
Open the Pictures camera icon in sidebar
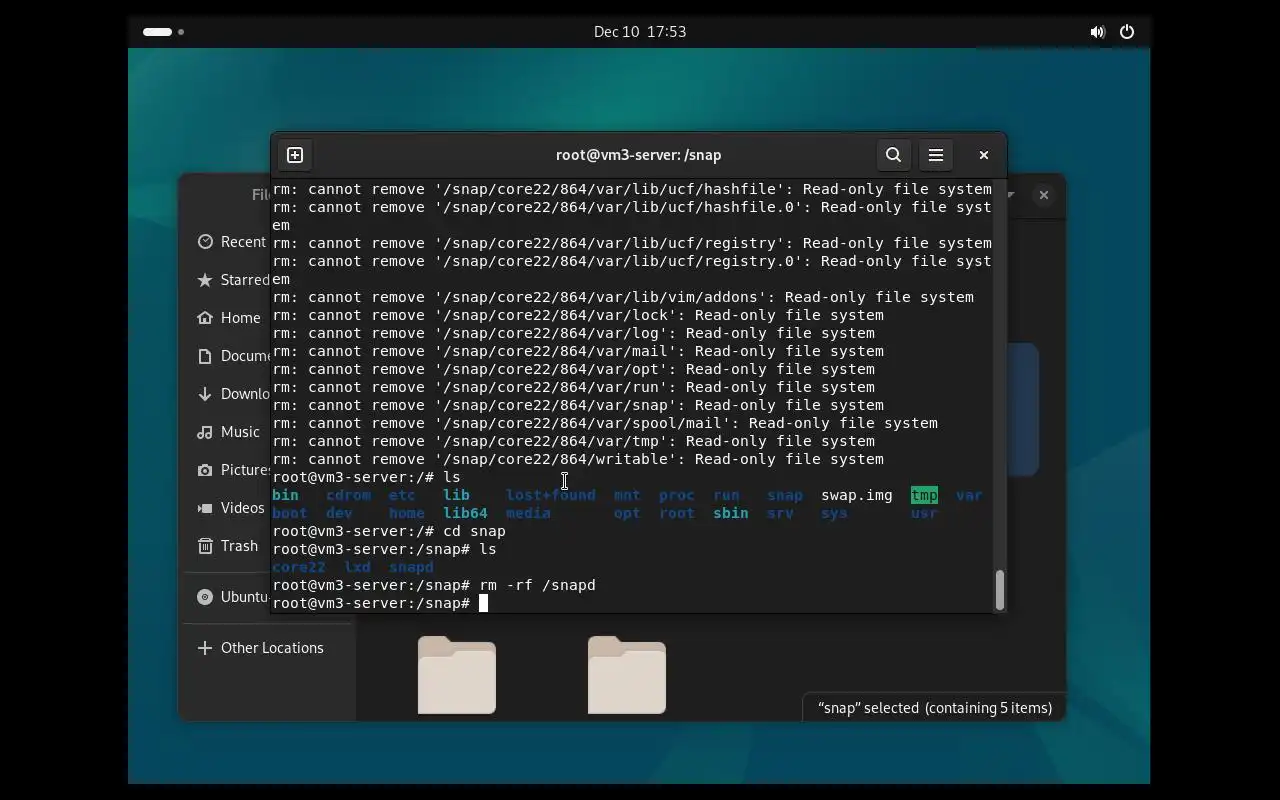tap(205, 469)
